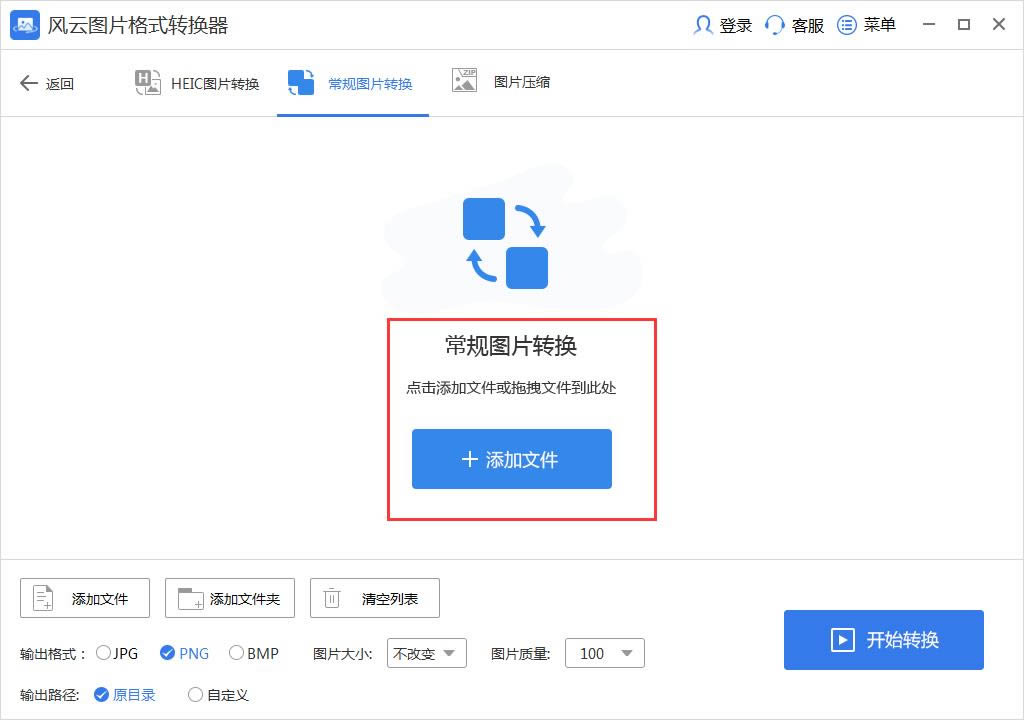Click 常规图片转换 heading in center

511,346
